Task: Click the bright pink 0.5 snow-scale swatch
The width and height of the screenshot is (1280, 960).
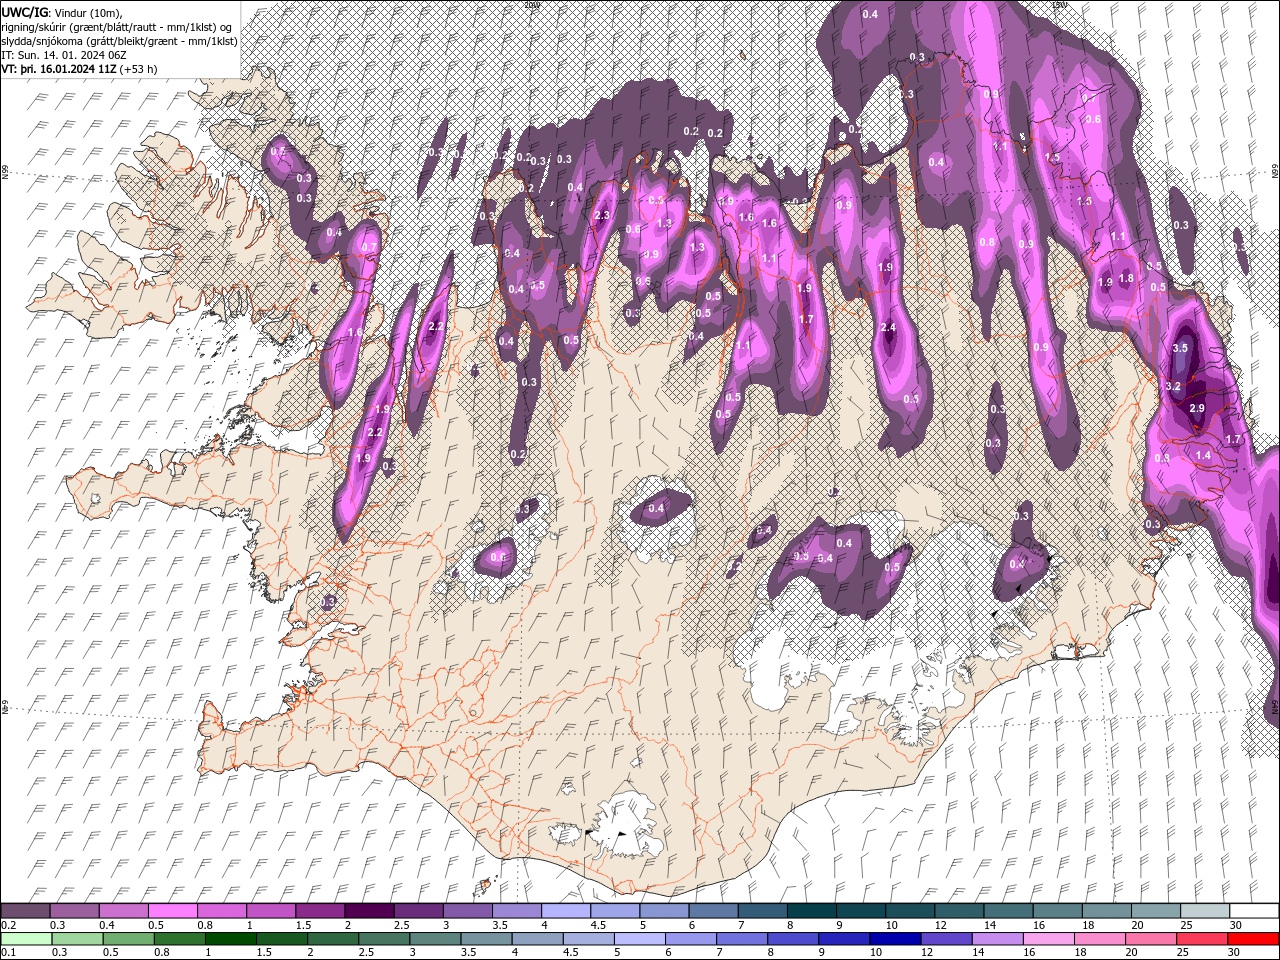Action: pyautogui.click(x=173, y=910)
